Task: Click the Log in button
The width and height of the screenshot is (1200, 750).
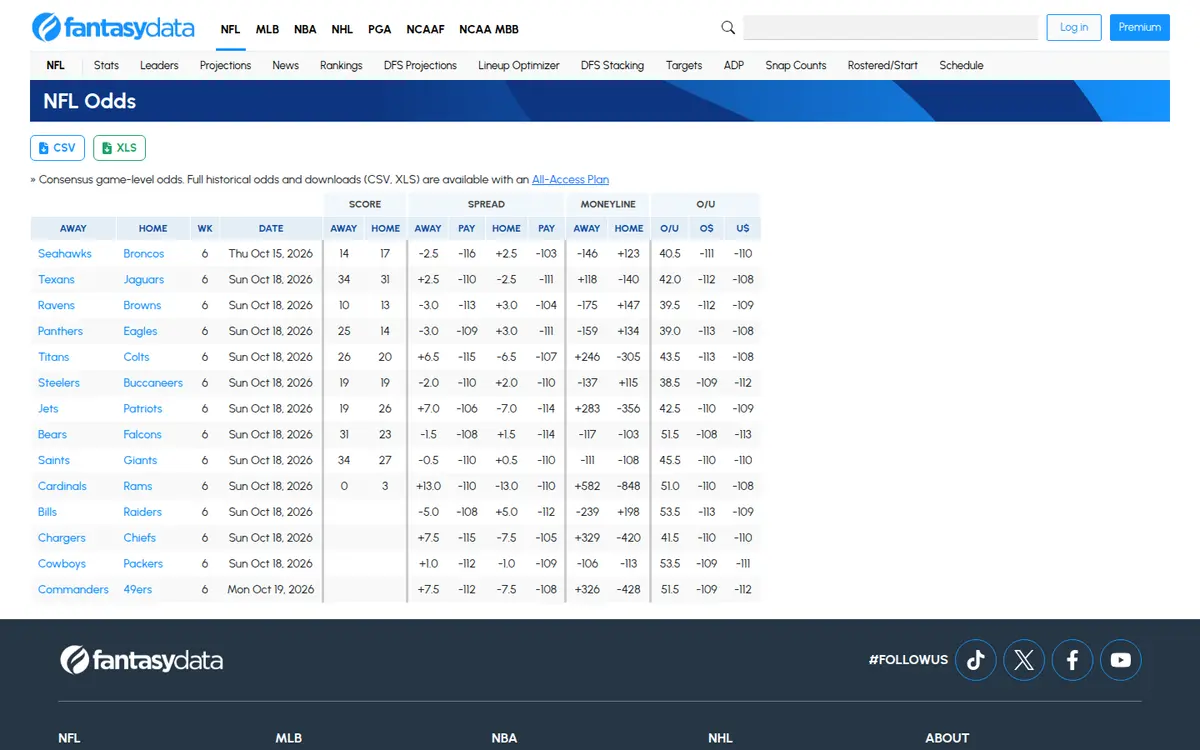Action: coord(1074,27)
